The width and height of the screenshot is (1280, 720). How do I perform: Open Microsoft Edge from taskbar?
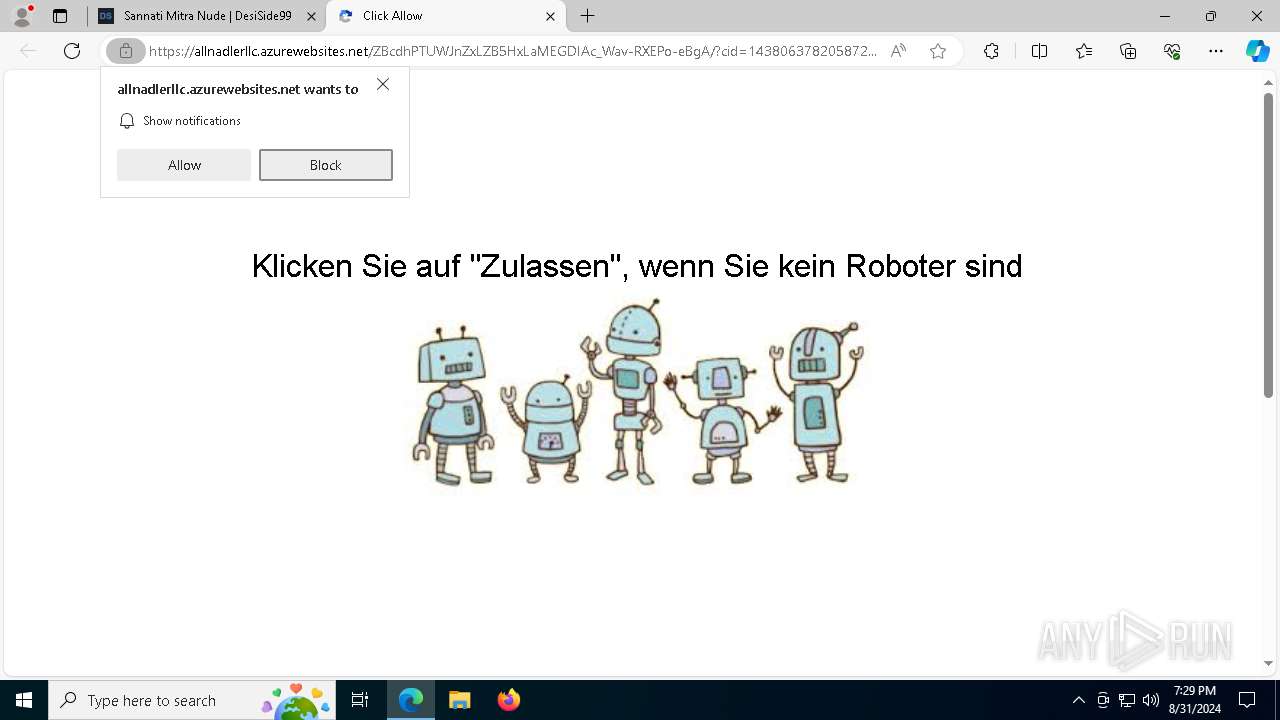411,700
